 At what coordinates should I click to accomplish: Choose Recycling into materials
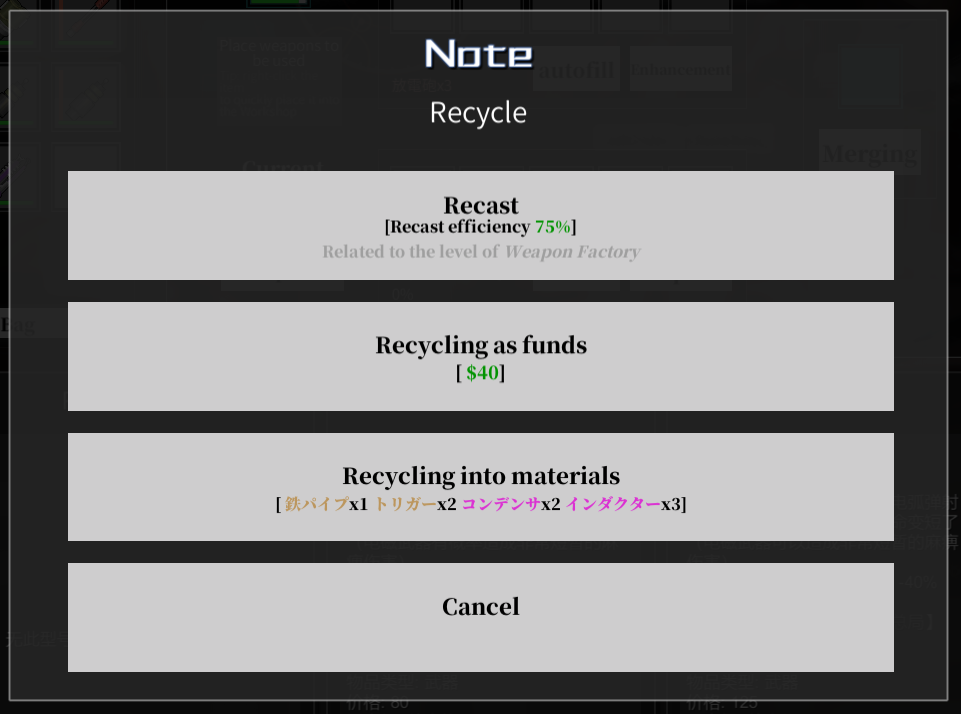point(480,487)
